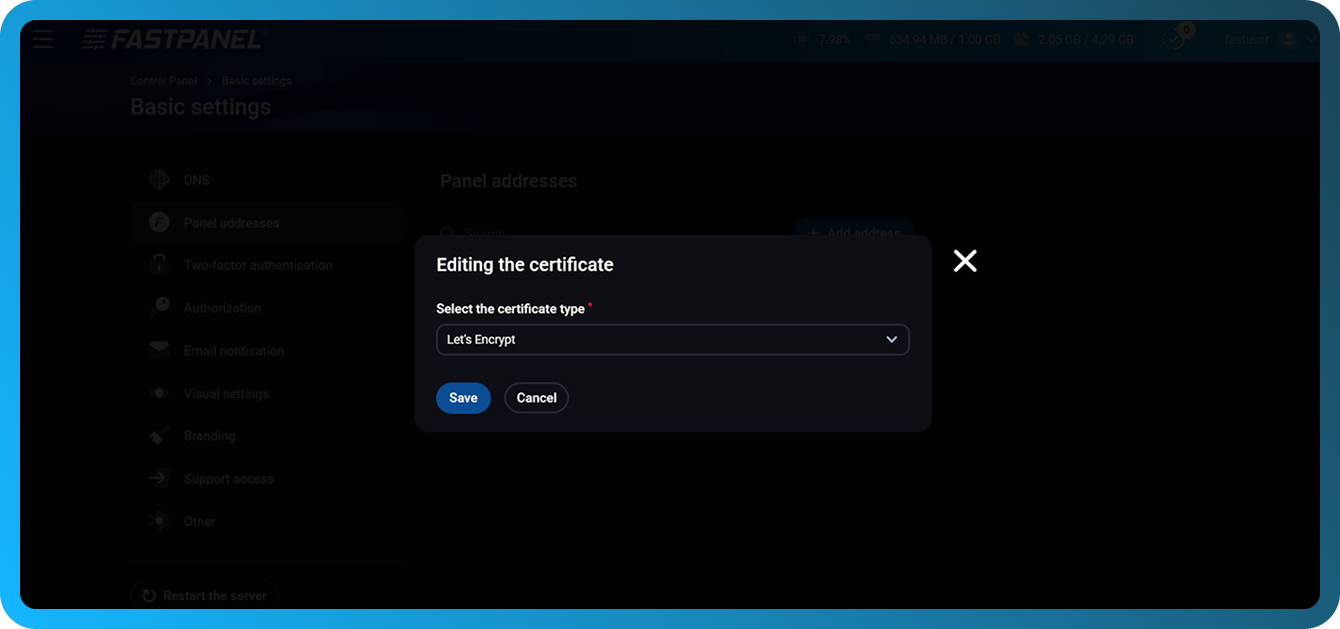
Task: Select Other in the settings sidebar
Action: [160, 520]
